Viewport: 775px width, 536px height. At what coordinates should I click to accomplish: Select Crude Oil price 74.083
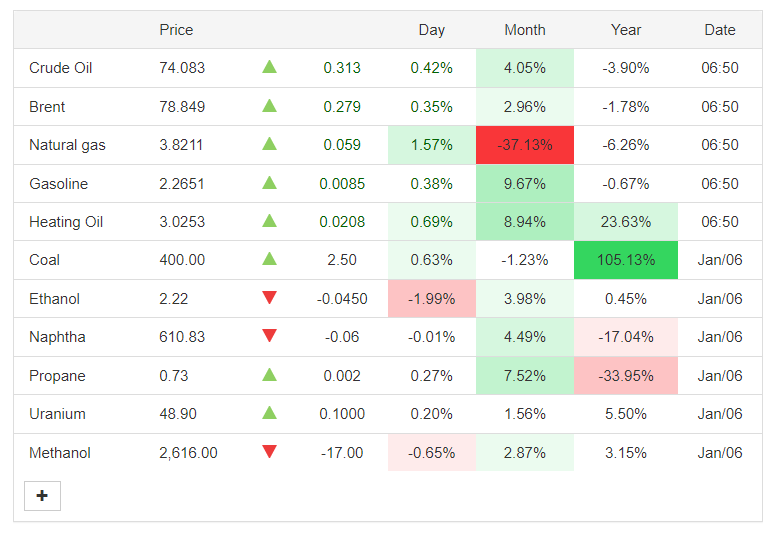pos(182,68)
